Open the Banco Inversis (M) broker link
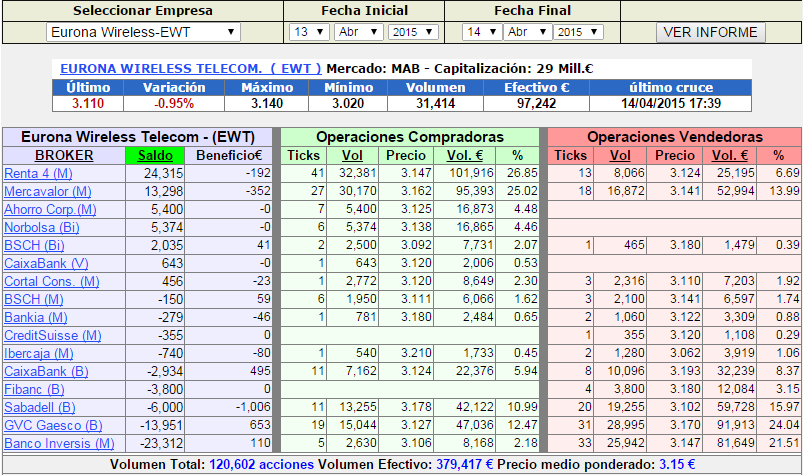The width and height of the screenshot is (803, 475). 56,443
